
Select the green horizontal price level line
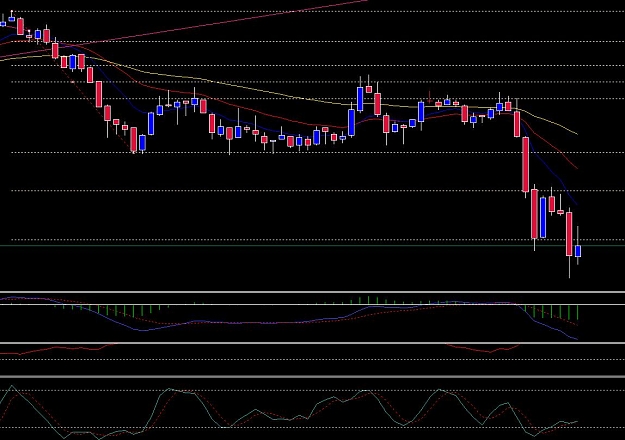pyautogui.click(x=312, y=246)
